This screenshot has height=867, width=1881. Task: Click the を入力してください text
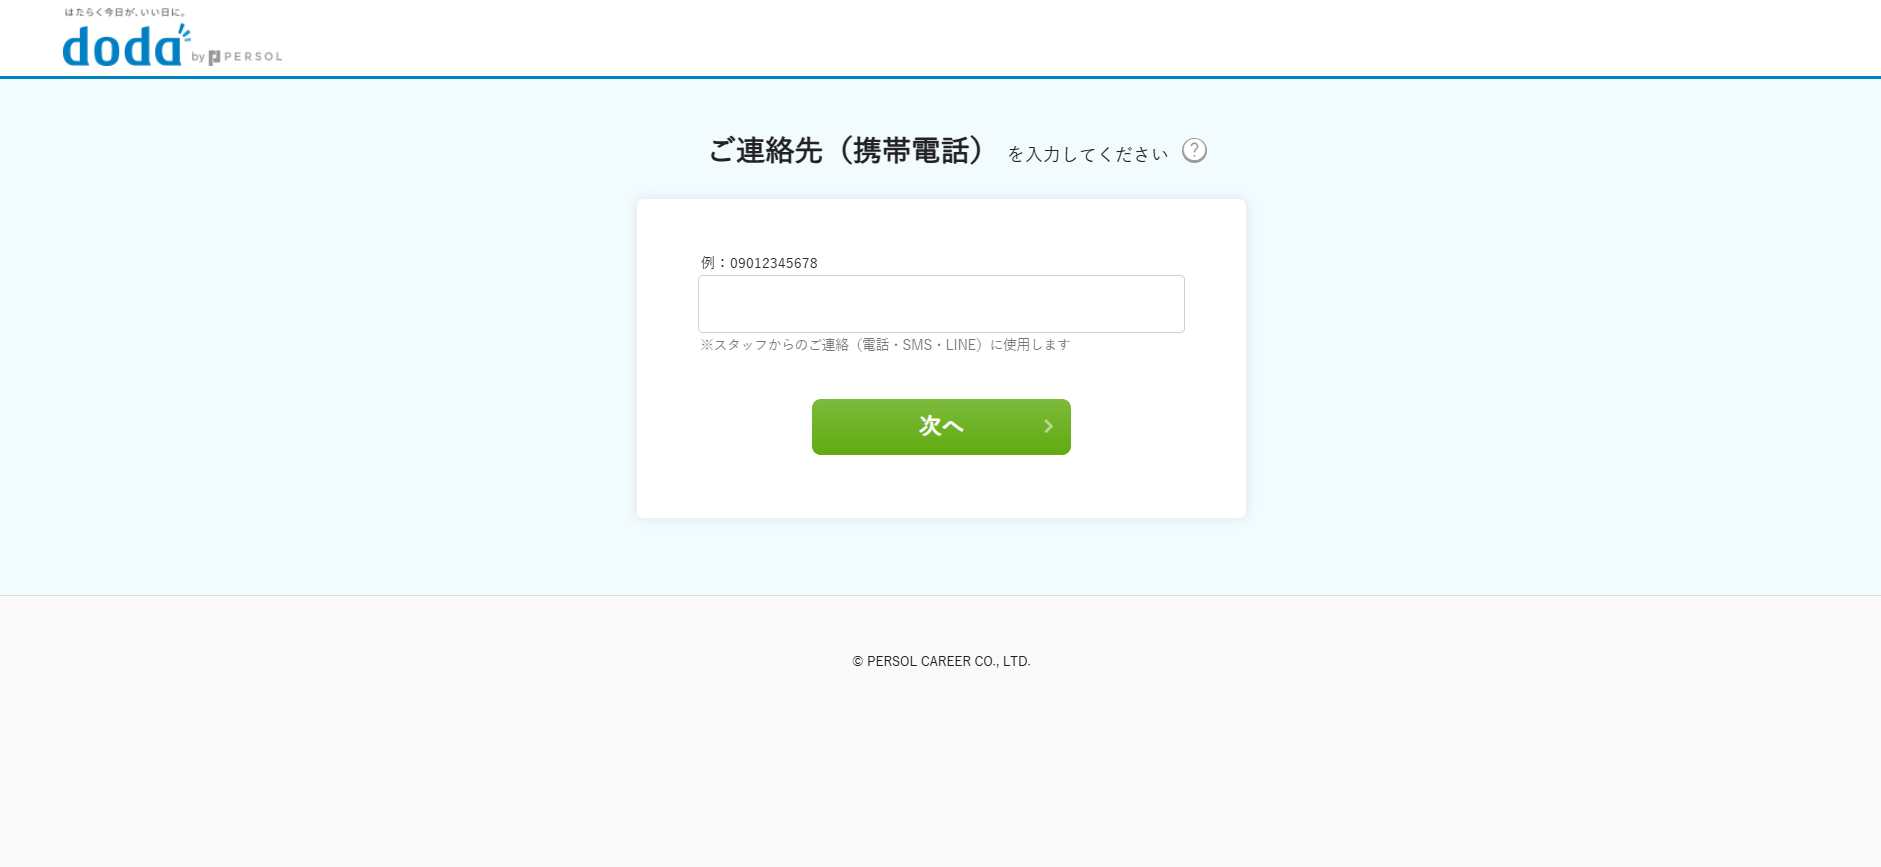click(x=1088, y=154)
